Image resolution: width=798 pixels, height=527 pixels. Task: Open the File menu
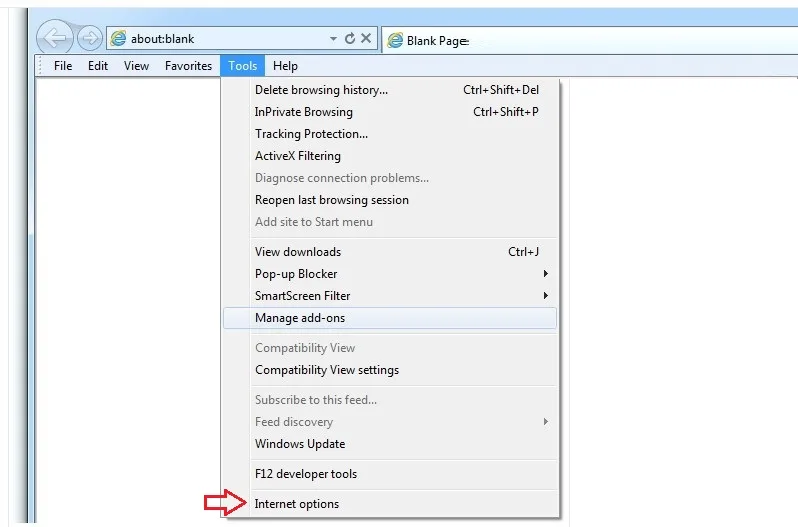(x=63, y=66)
